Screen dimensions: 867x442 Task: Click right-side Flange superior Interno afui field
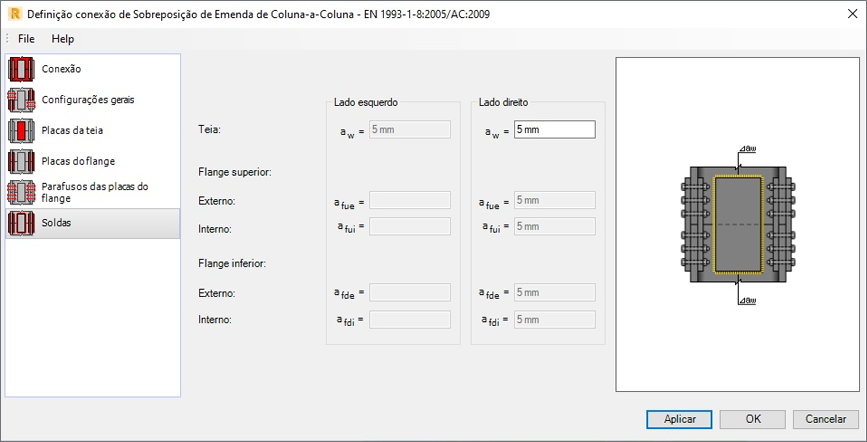click(x=555, y=226)
